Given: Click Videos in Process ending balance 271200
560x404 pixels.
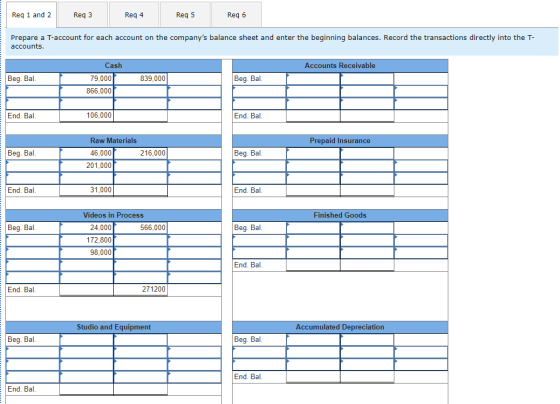Looking at the screenshot, I should tap(140, 290).
